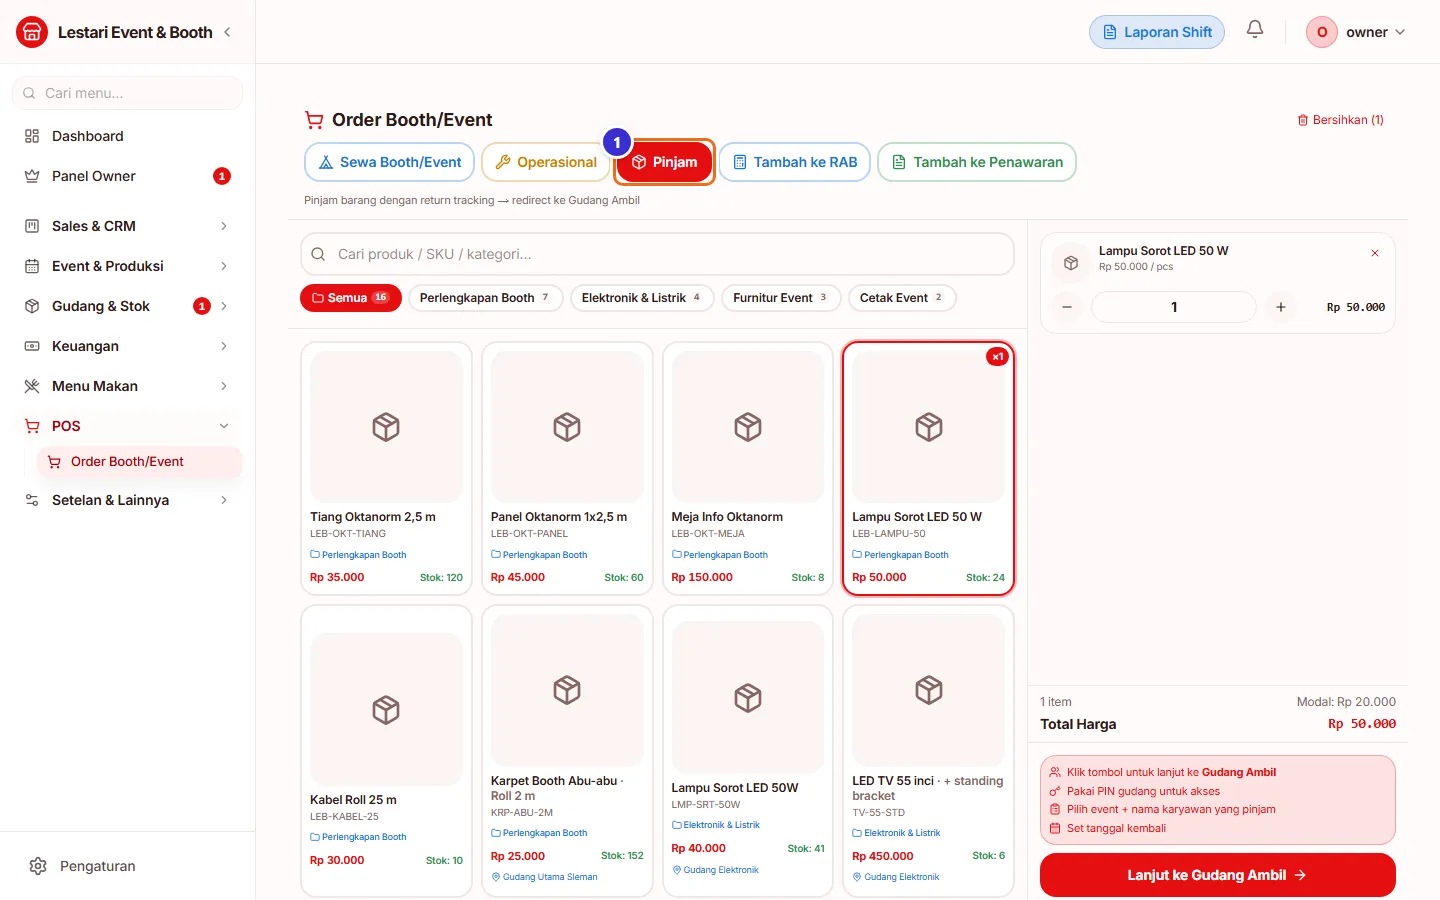Viewport: 1440px width, 900px height.
Task: Choose Tambah ke RAB mode
Action: click(x=795, y=162)
